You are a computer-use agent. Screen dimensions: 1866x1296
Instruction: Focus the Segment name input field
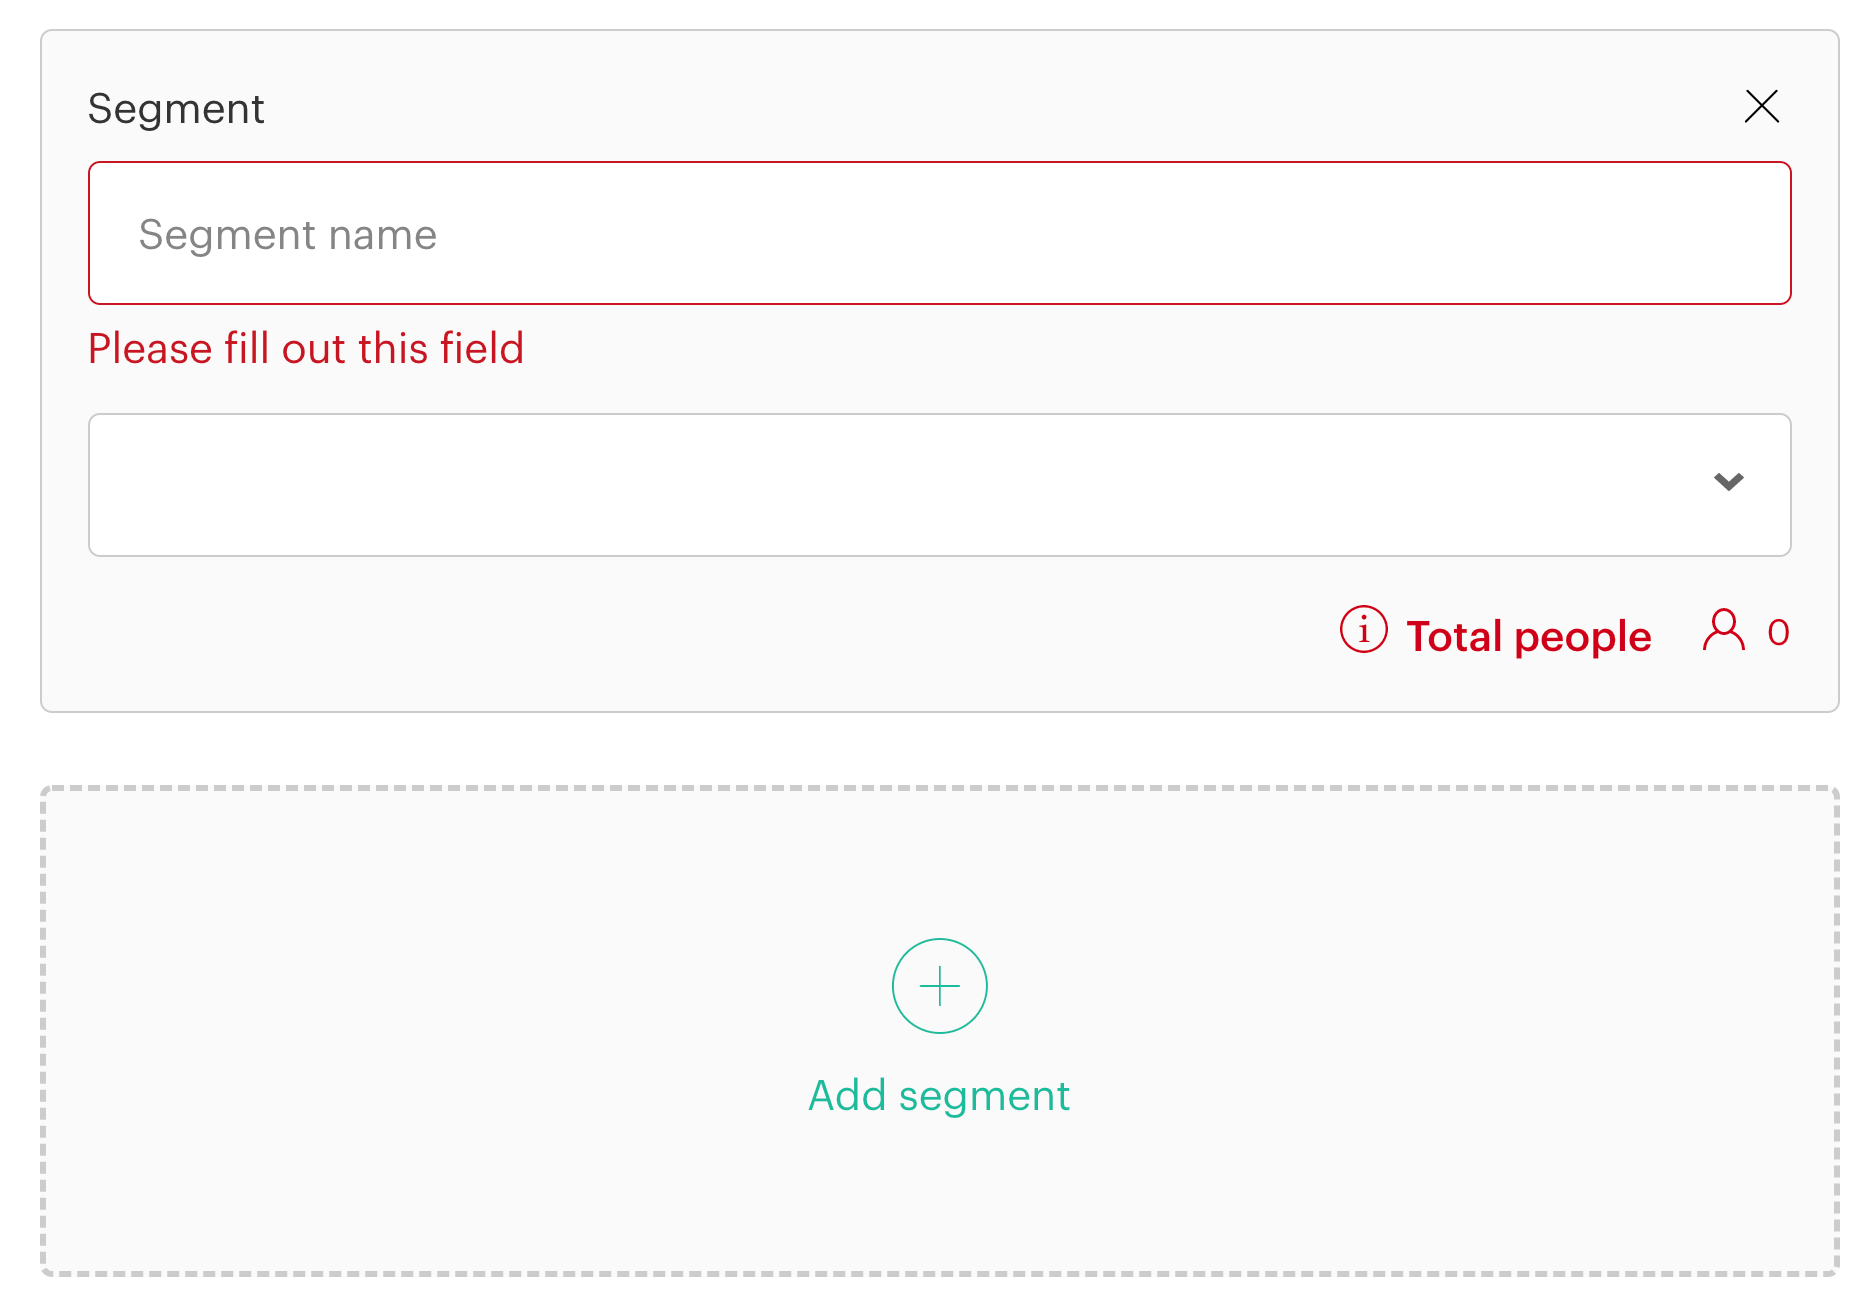939,233
